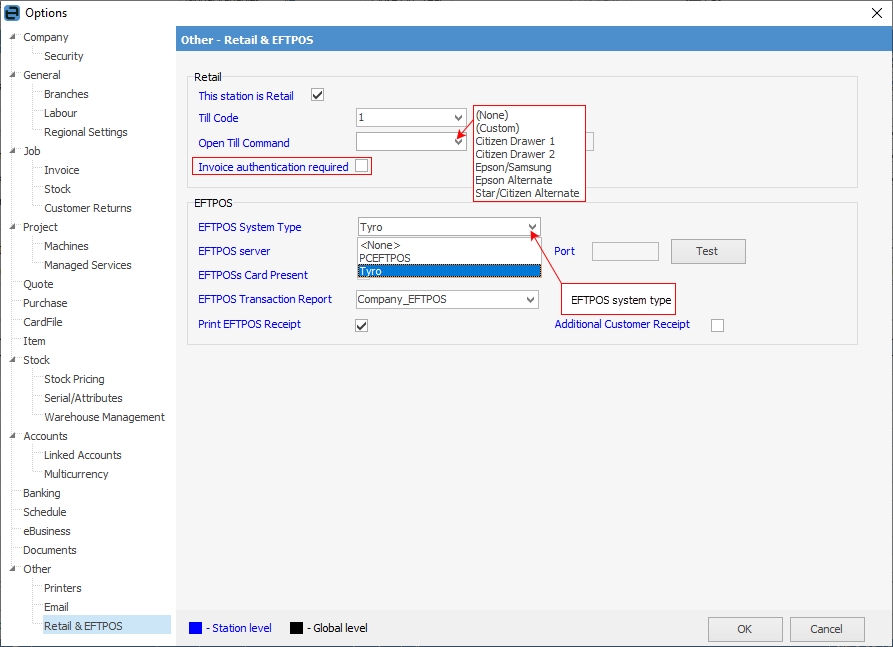The width and height of the screenshot is (893, 647).
Task: Enable Additional Customer Receipt checkbox
Action: pos(717,325)
